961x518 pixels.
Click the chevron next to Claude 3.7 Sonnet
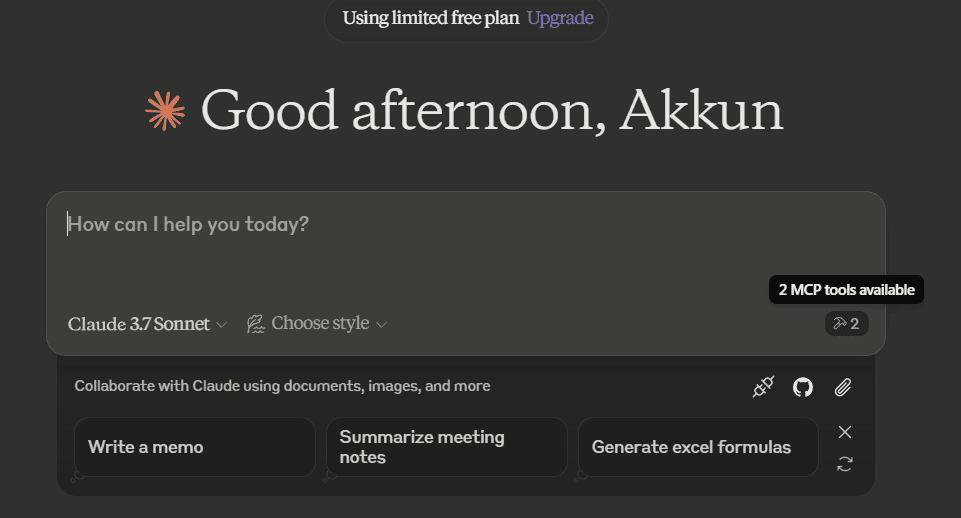pyautogui.click(x=222, y=325)
